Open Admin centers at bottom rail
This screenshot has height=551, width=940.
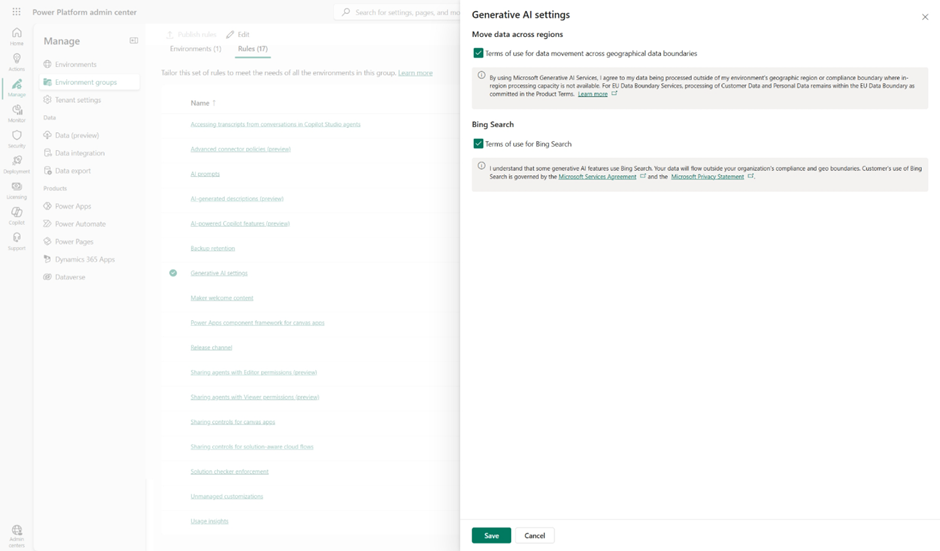click(x=17, y=536)
